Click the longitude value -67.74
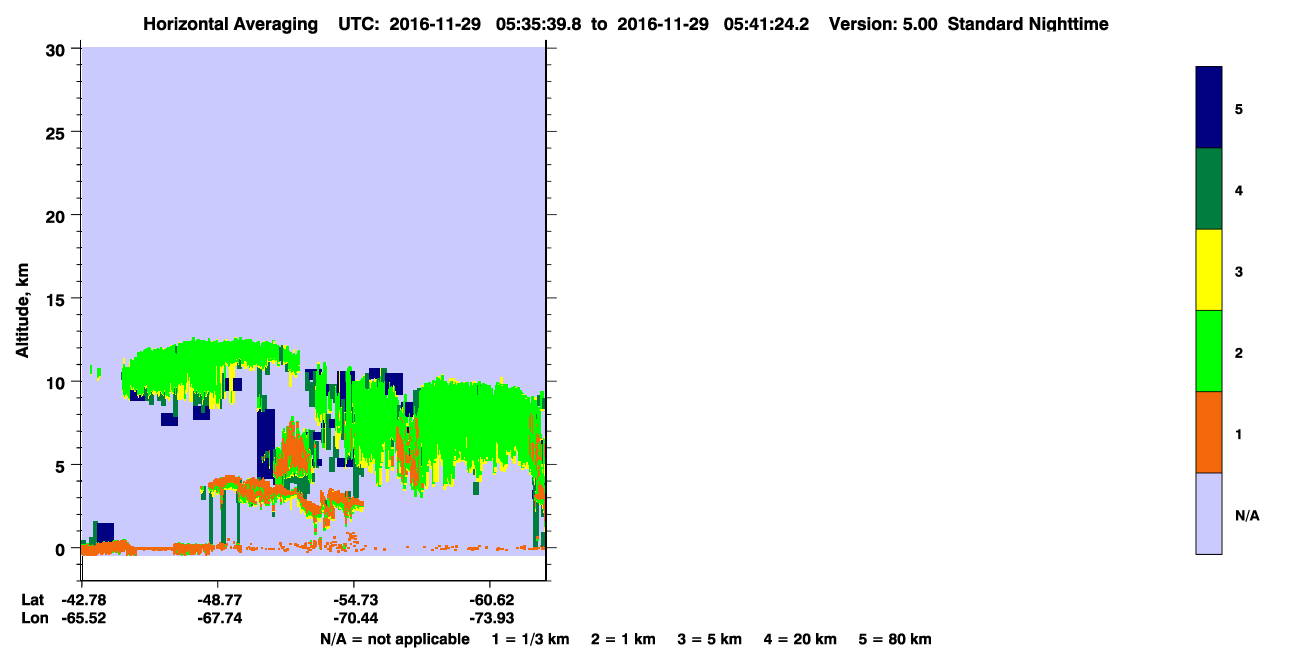The image size is (1300, 667). click(219, 618)
